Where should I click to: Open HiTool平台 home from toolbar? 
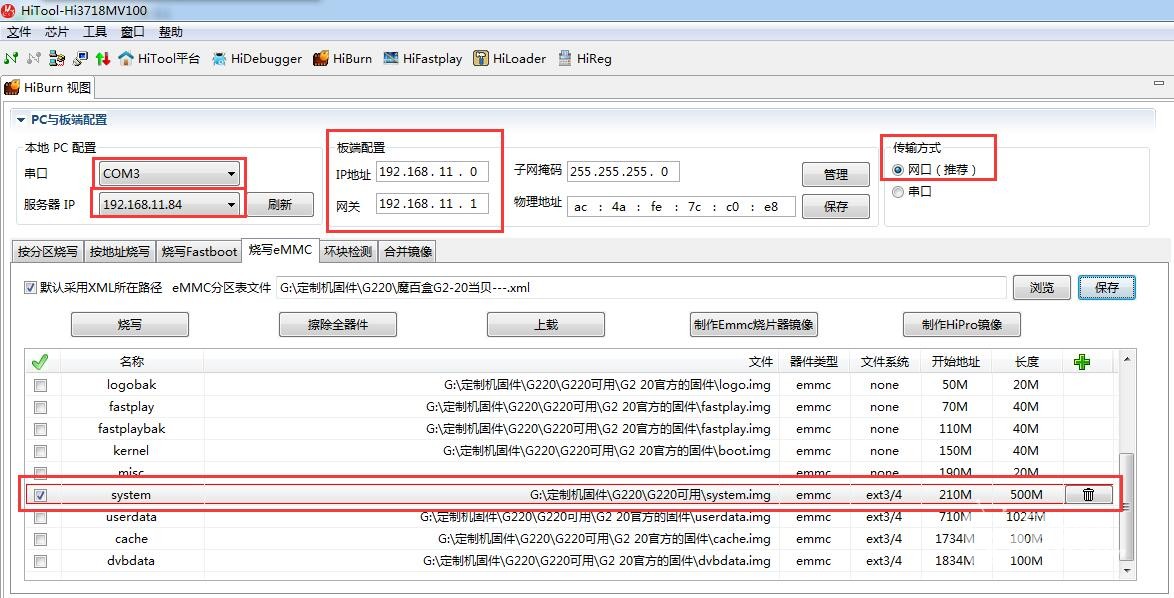point(159,58)
